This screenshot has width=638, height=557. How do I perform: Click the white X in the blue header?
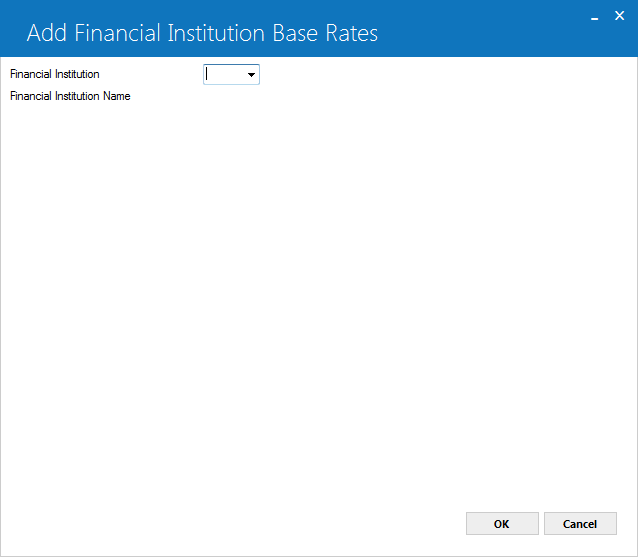coord(619,16)
